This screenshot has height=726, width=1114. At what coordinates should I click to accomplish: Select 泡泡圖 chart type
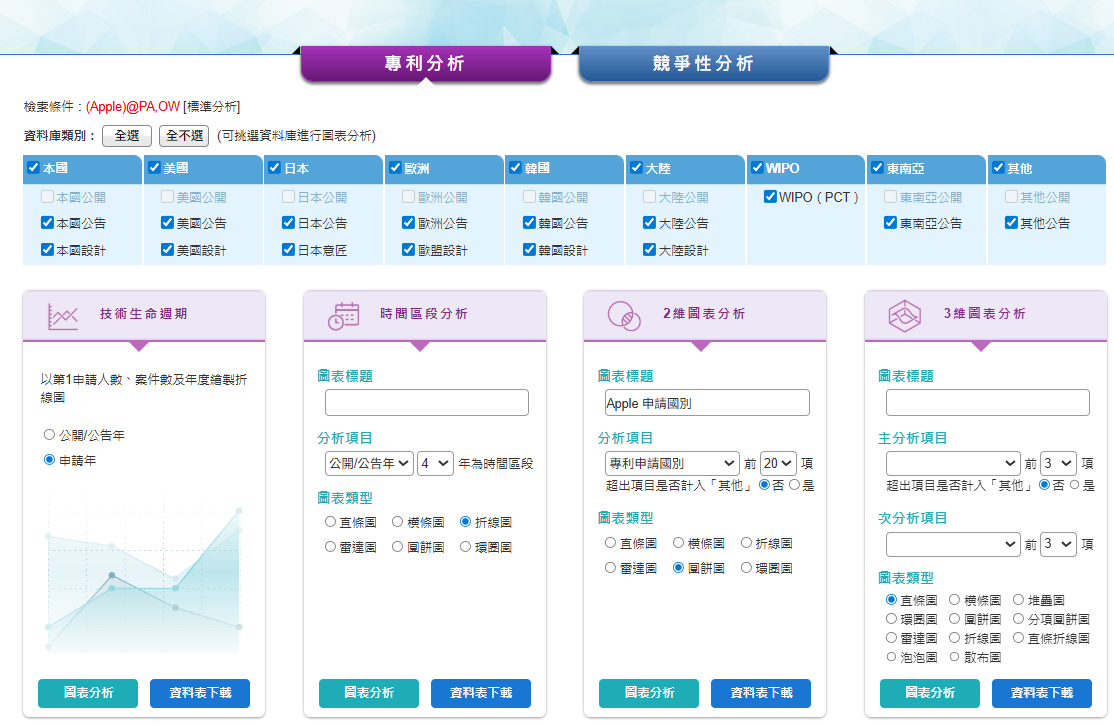[x=891, y=657]
